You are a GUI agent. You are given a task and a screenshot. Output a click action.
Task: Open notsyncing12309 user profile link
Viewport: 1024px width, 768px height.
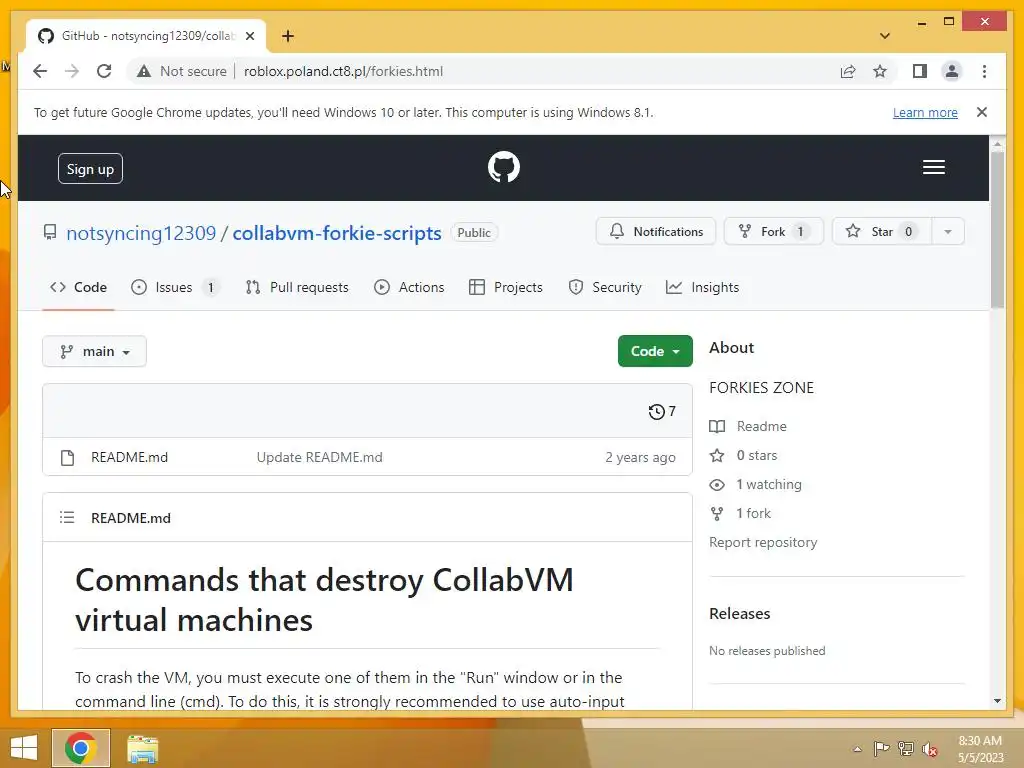140,233
